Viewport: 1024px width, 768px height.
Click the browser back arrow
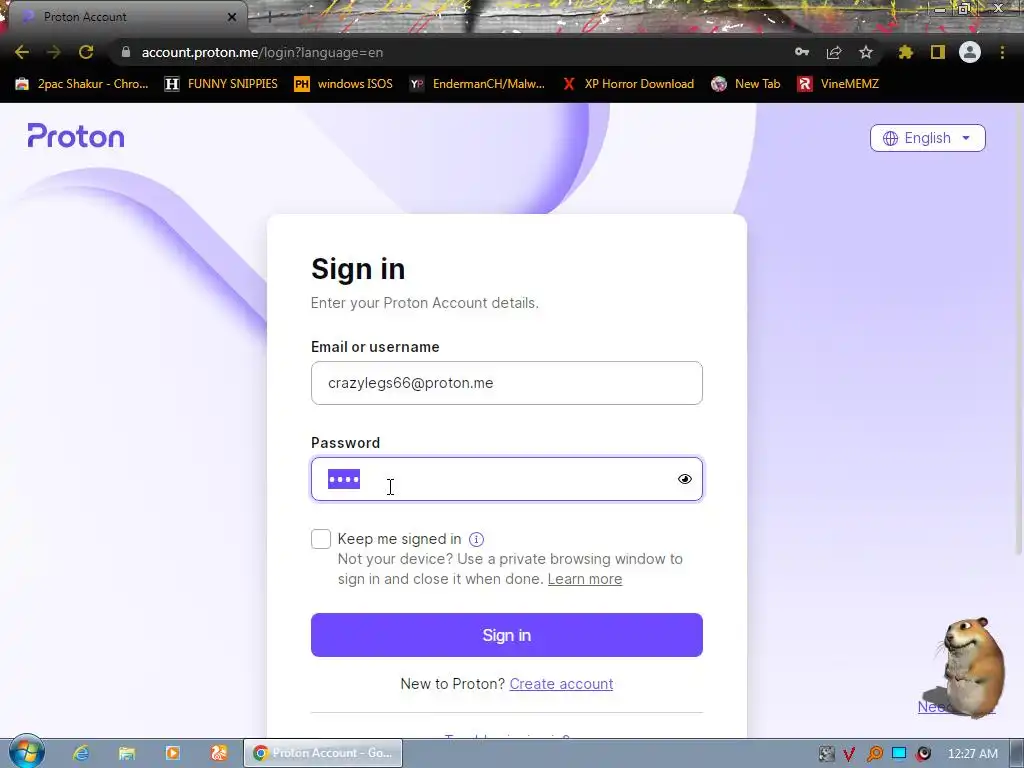pos(22,52)
